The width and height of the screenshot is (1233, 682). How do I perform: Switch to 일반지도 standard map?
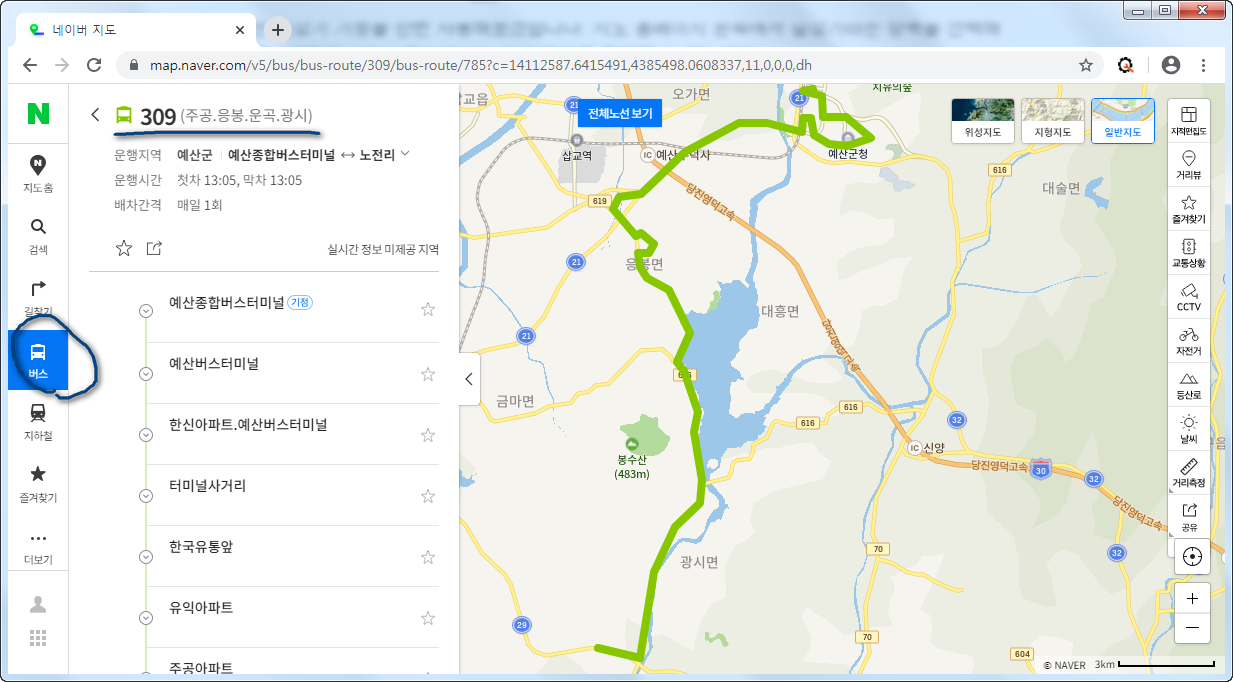(1122, 121)
